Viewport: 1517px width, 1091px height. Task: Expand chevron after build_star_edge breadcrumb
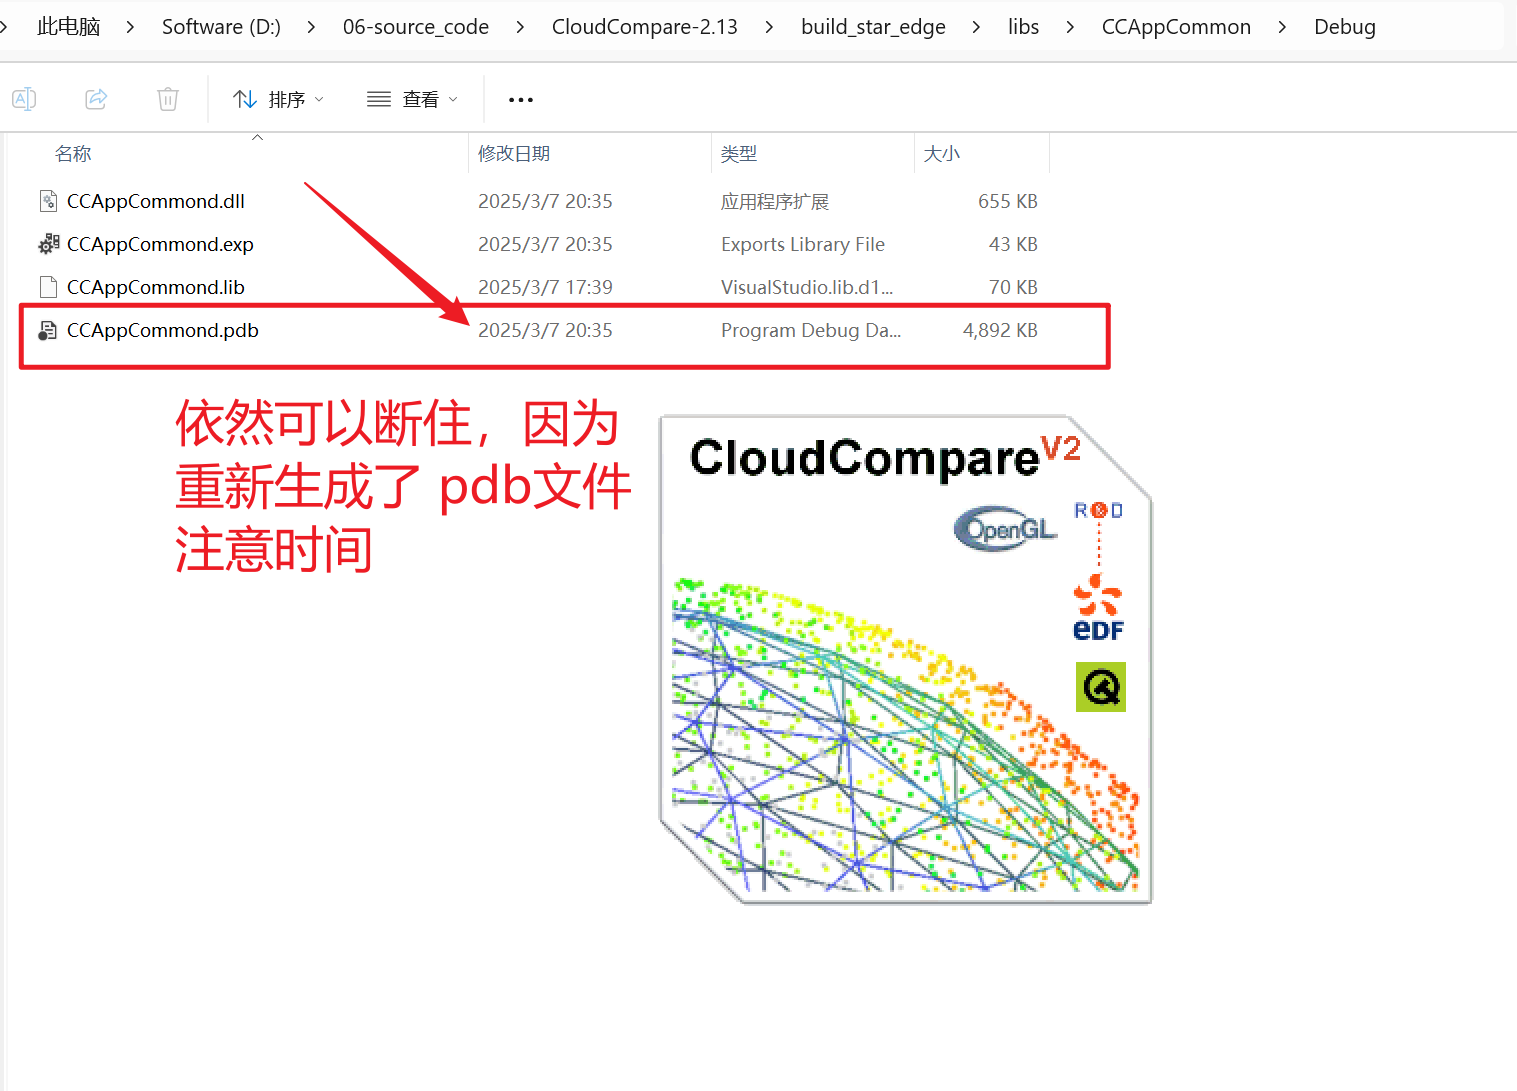tap(976, 27)
